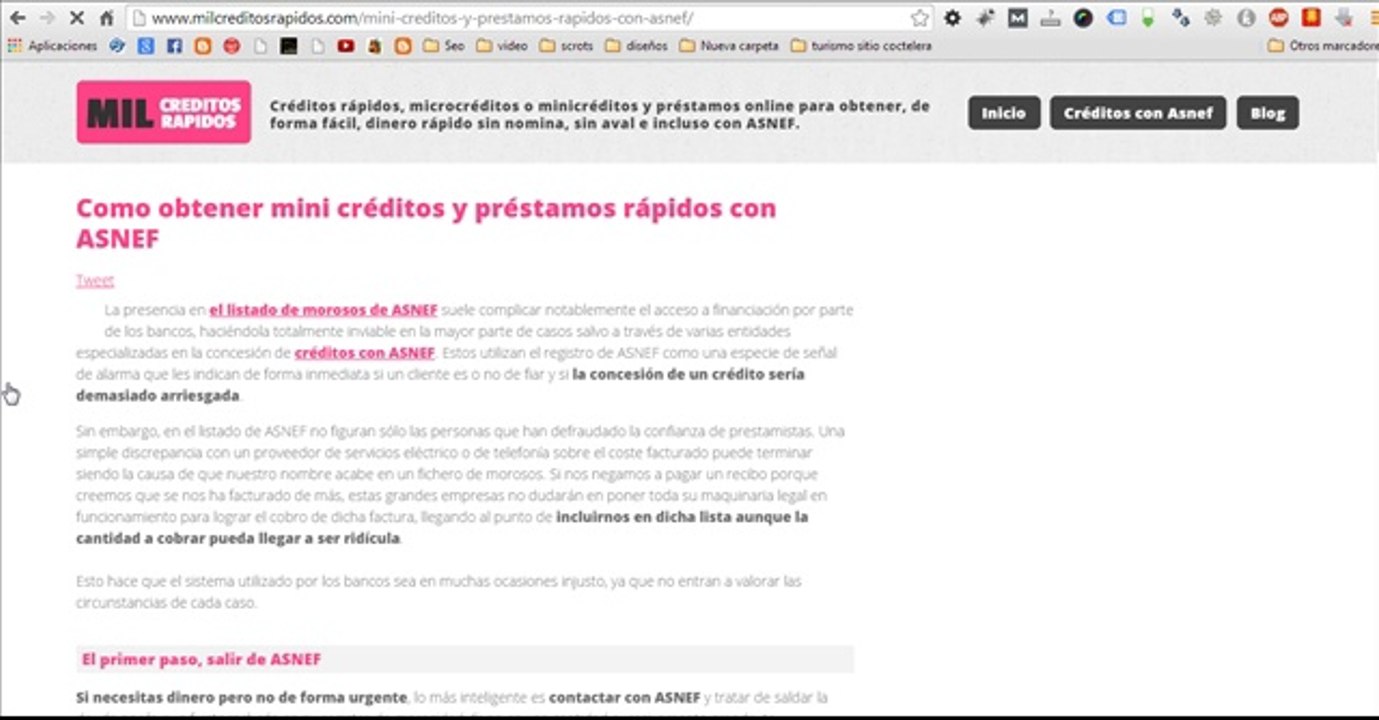Open the Blog menu item

[x=1268, y=113]
